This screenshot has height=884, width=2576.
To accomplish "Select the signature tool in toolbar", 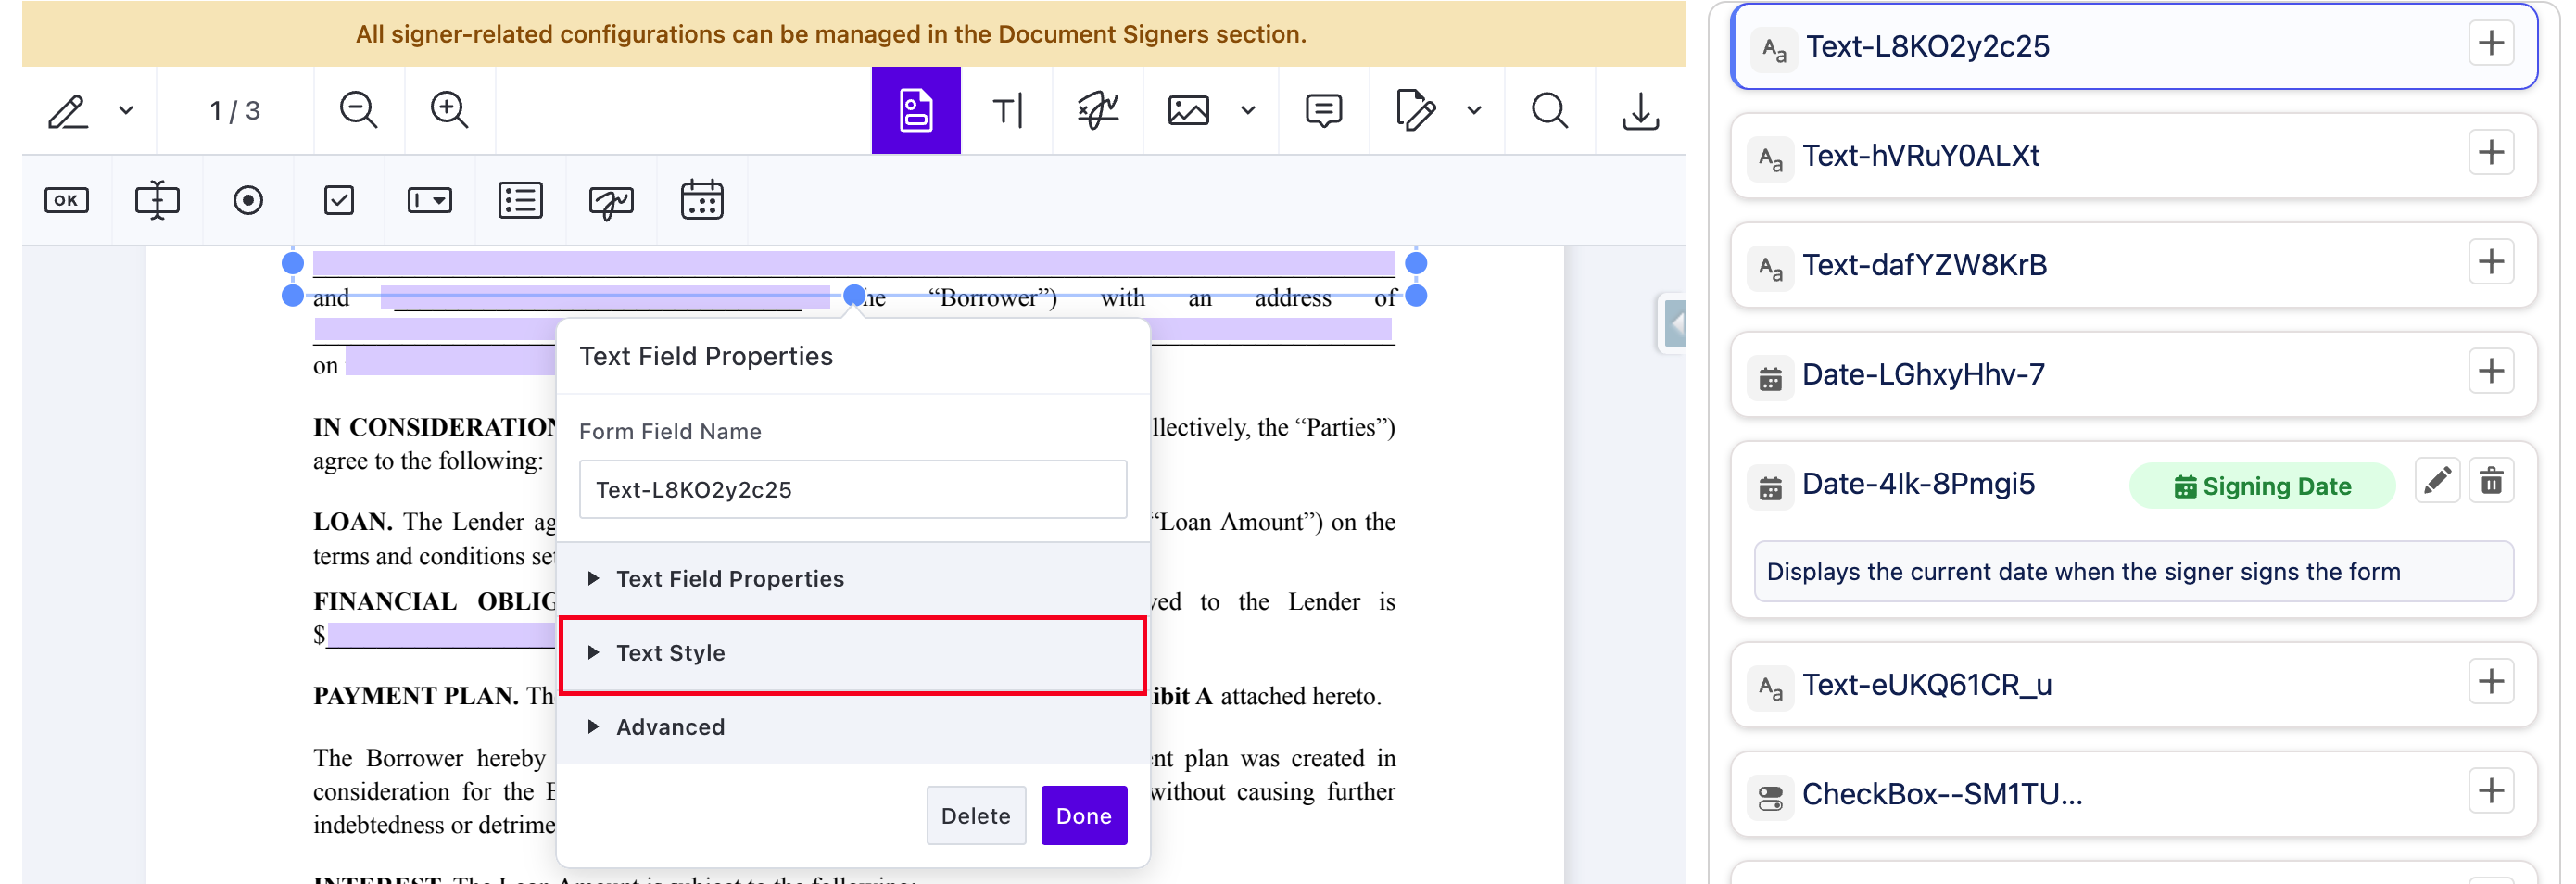I will [x=1097, y=110].
